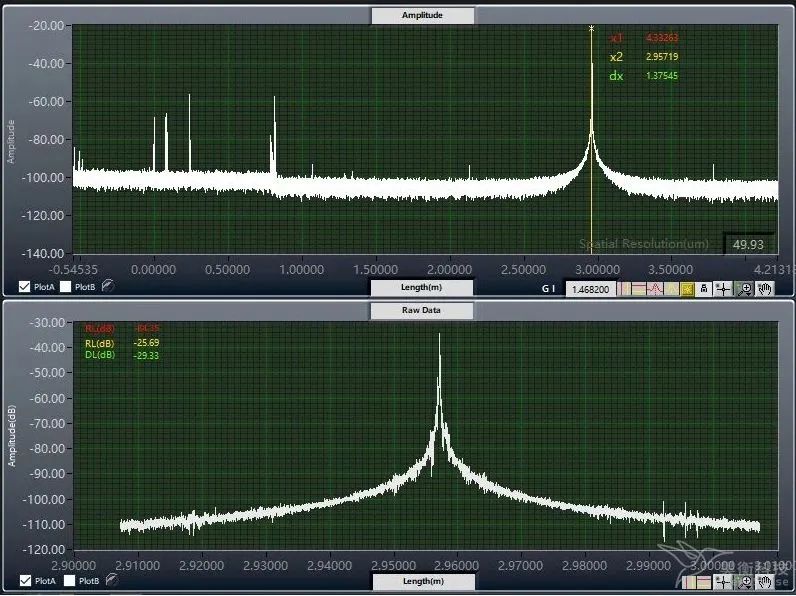Click the Spatial Resolution value box 49.93

tap(748, 244)
